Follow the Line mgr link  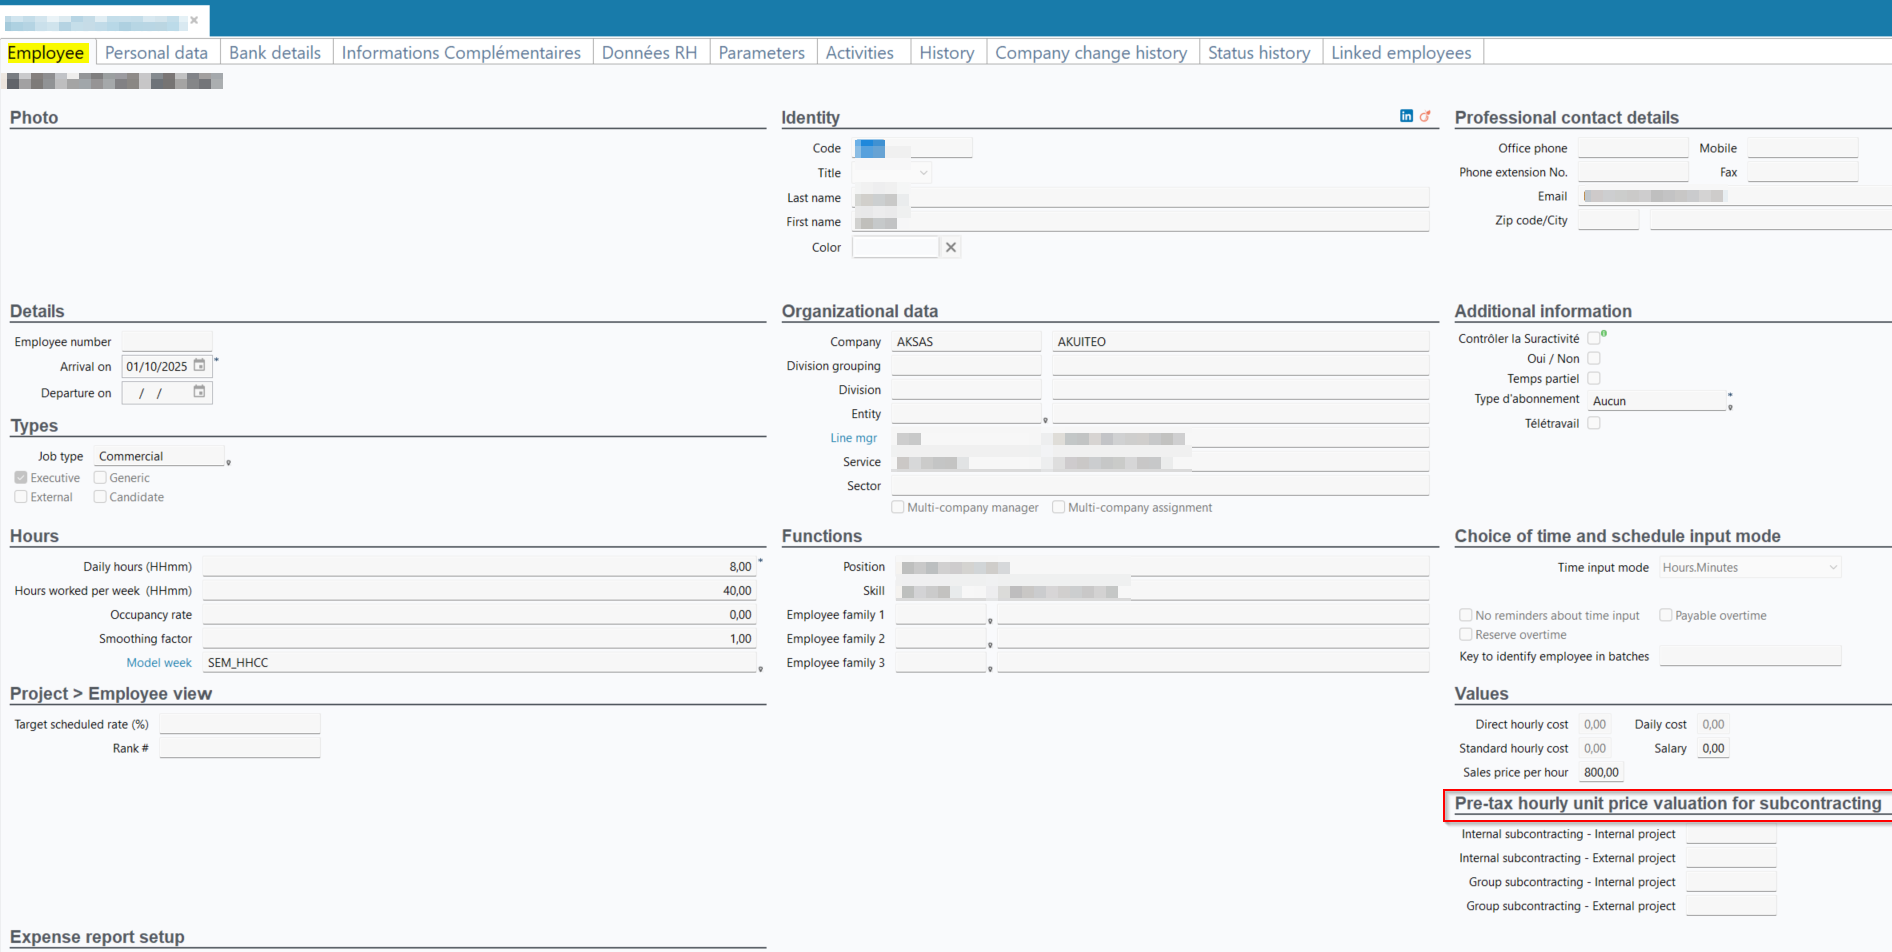853,438
